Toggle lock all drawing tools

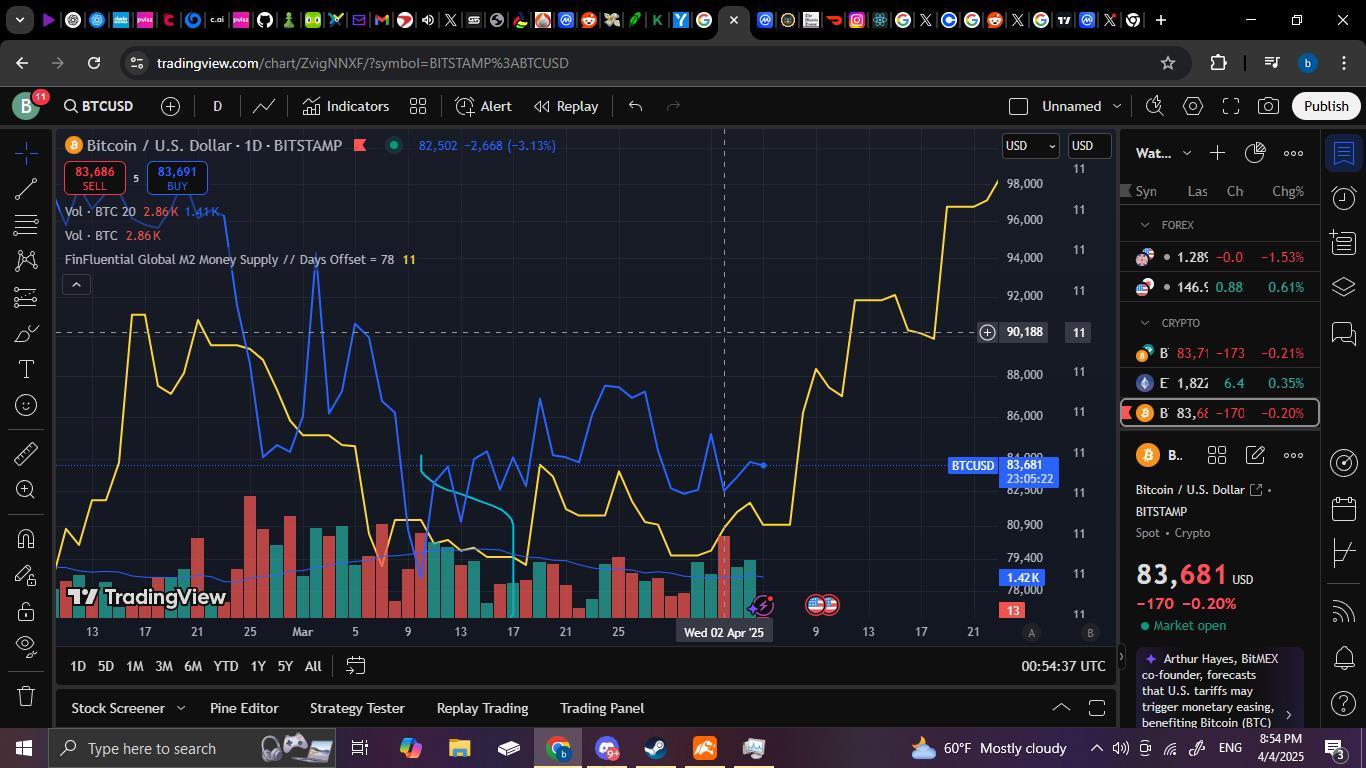click(x=27, y=611)
